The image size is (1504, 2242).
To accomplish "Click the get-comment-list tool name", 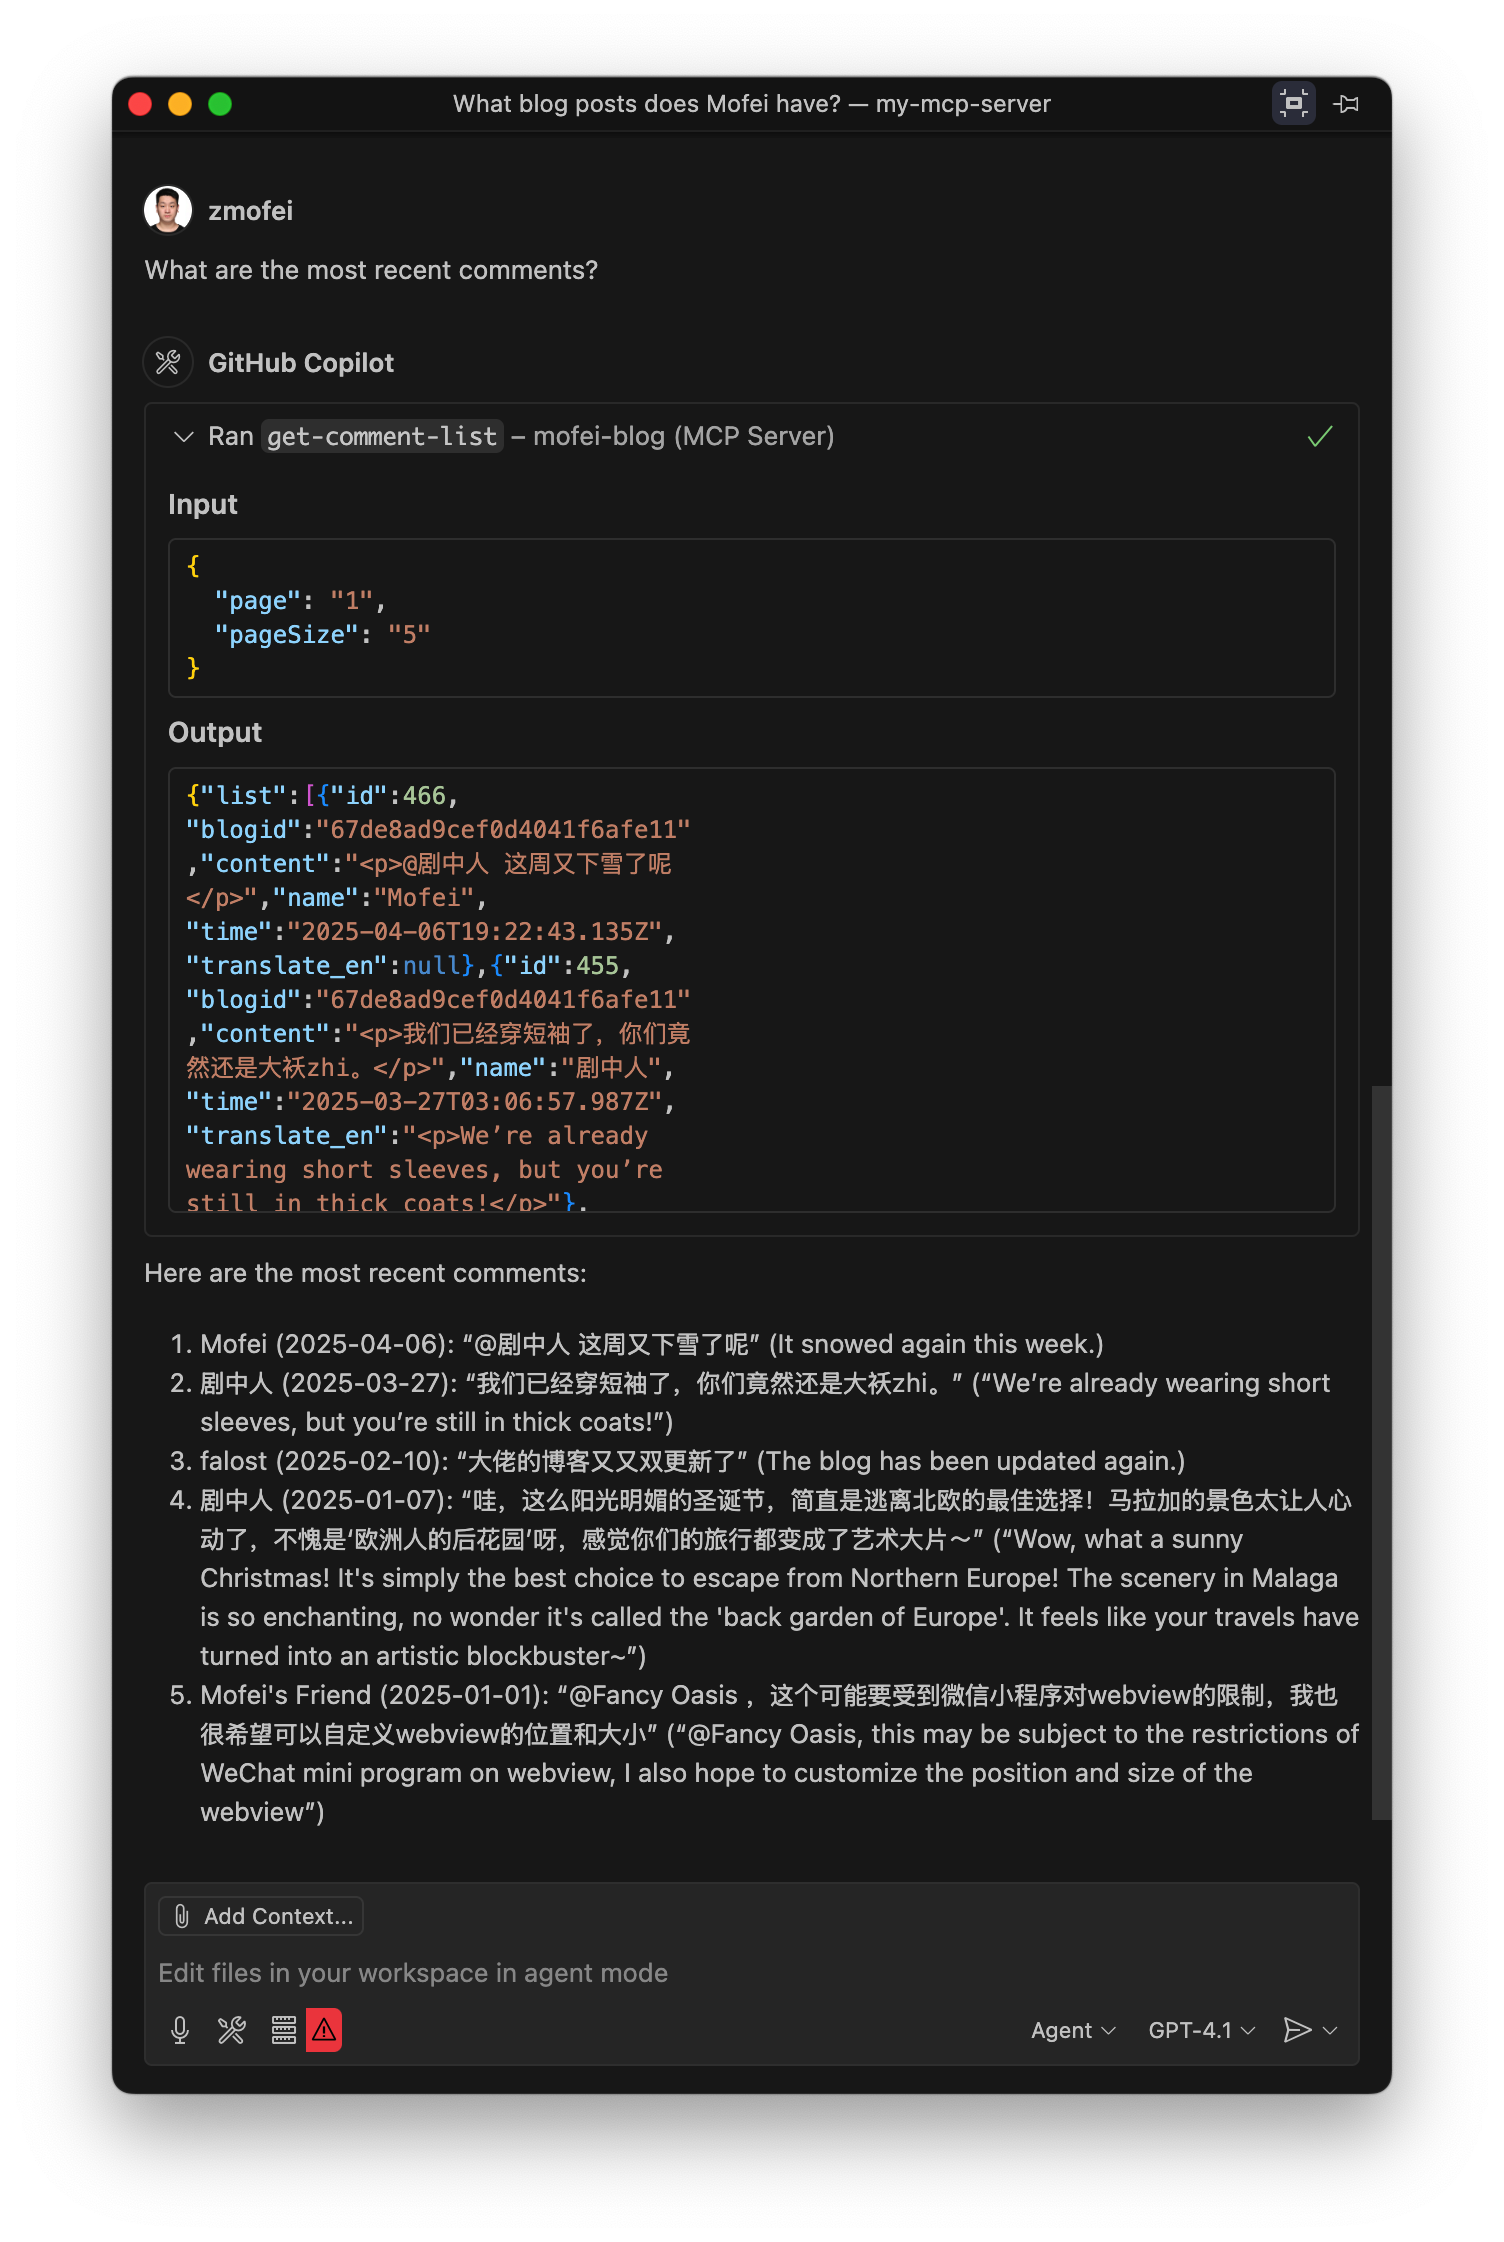I will [382, 436].
